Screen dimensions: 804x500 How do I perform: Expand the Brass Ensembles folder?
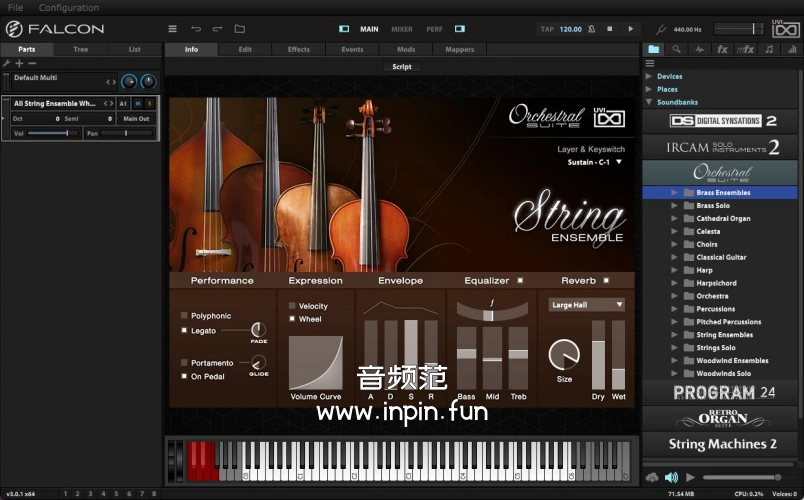[x=675, y=192]
